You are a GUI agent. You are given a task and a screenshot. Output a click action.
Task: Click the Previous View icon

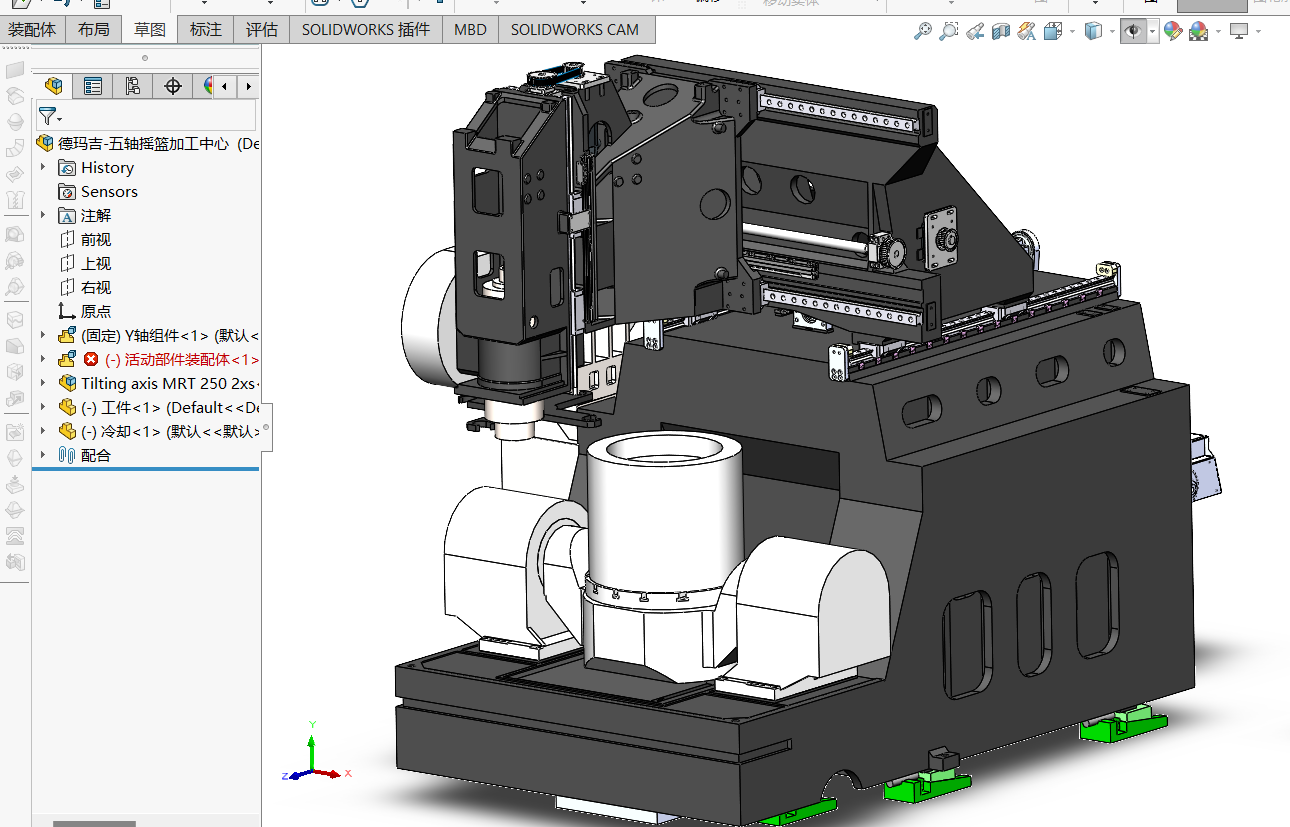click(975, 32)
